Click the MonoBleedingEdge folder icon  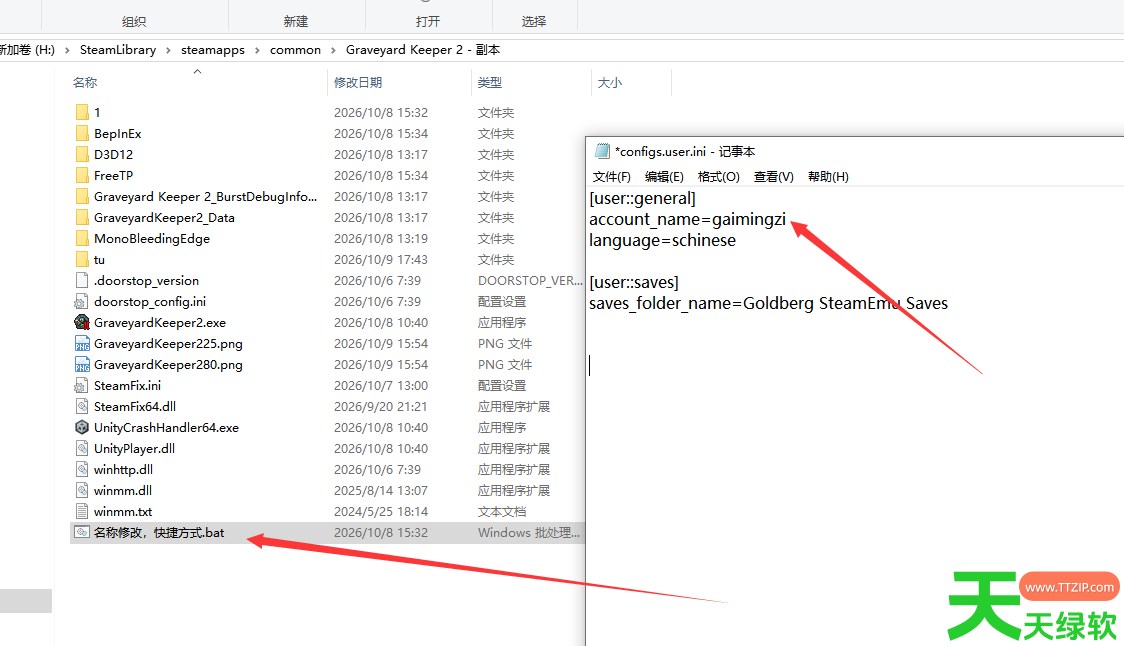pos(82,239)
